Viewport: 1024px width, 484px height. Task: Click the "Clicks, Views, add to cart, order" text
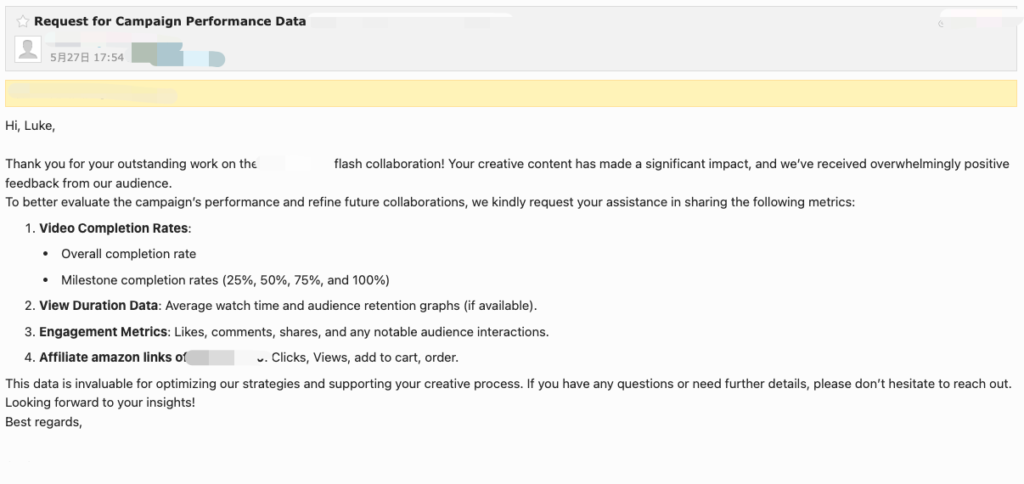365,357
